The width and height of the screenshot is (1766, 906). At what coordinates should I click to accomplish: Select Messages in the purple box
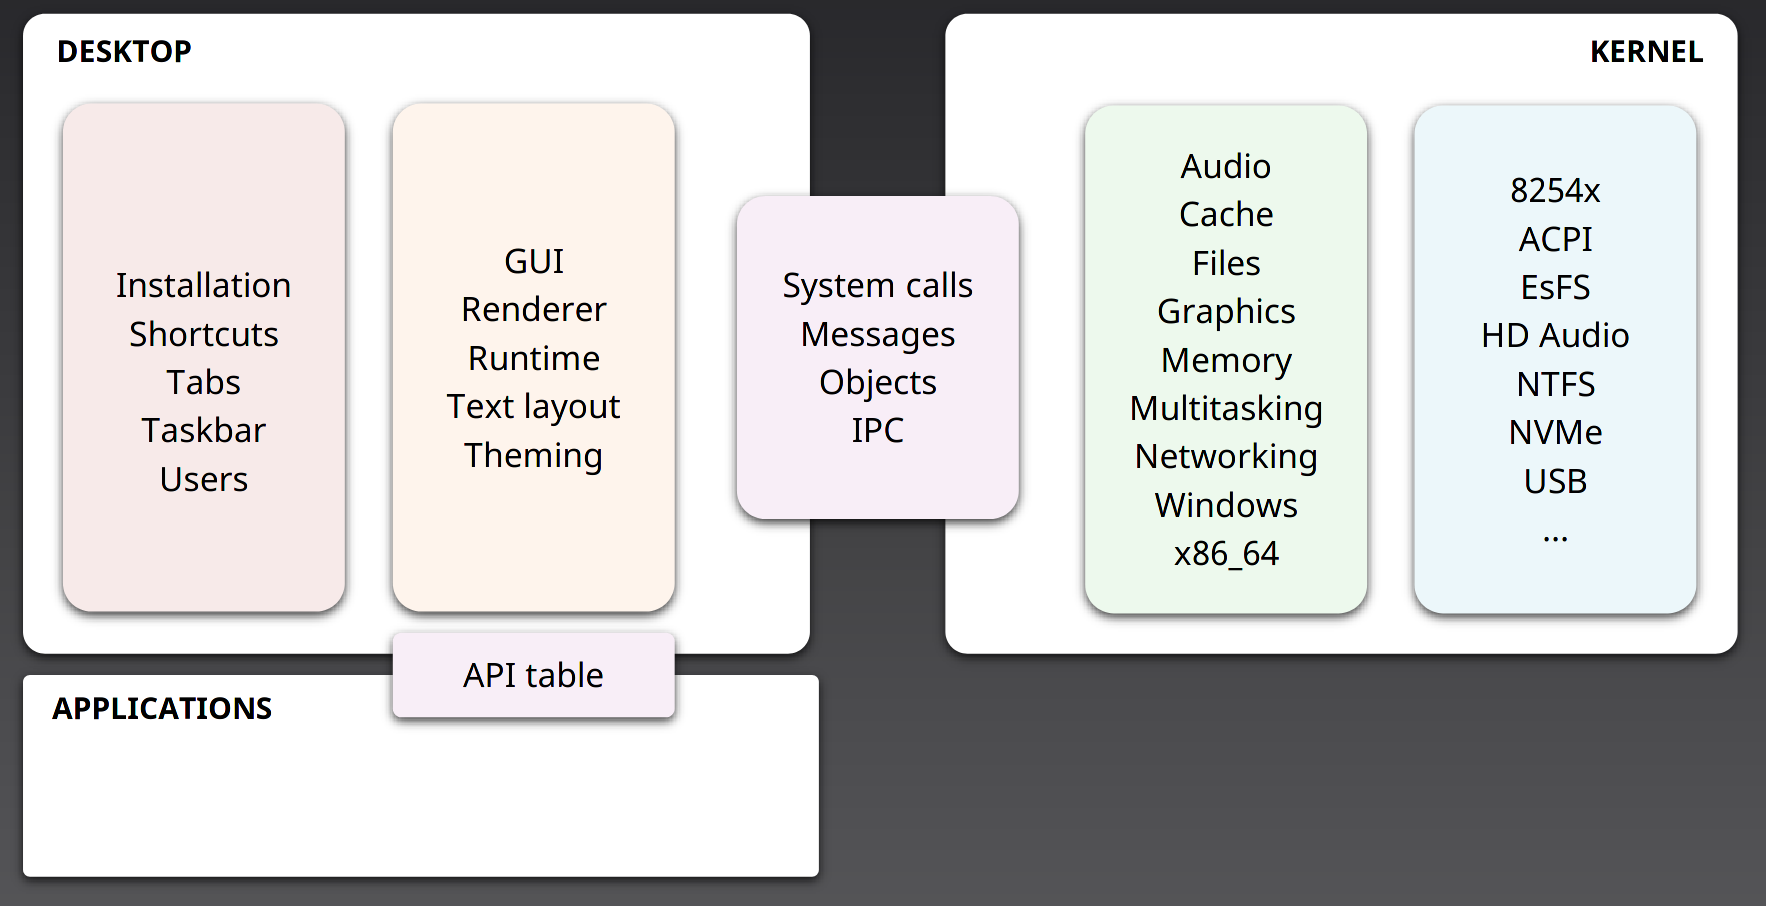877,335
